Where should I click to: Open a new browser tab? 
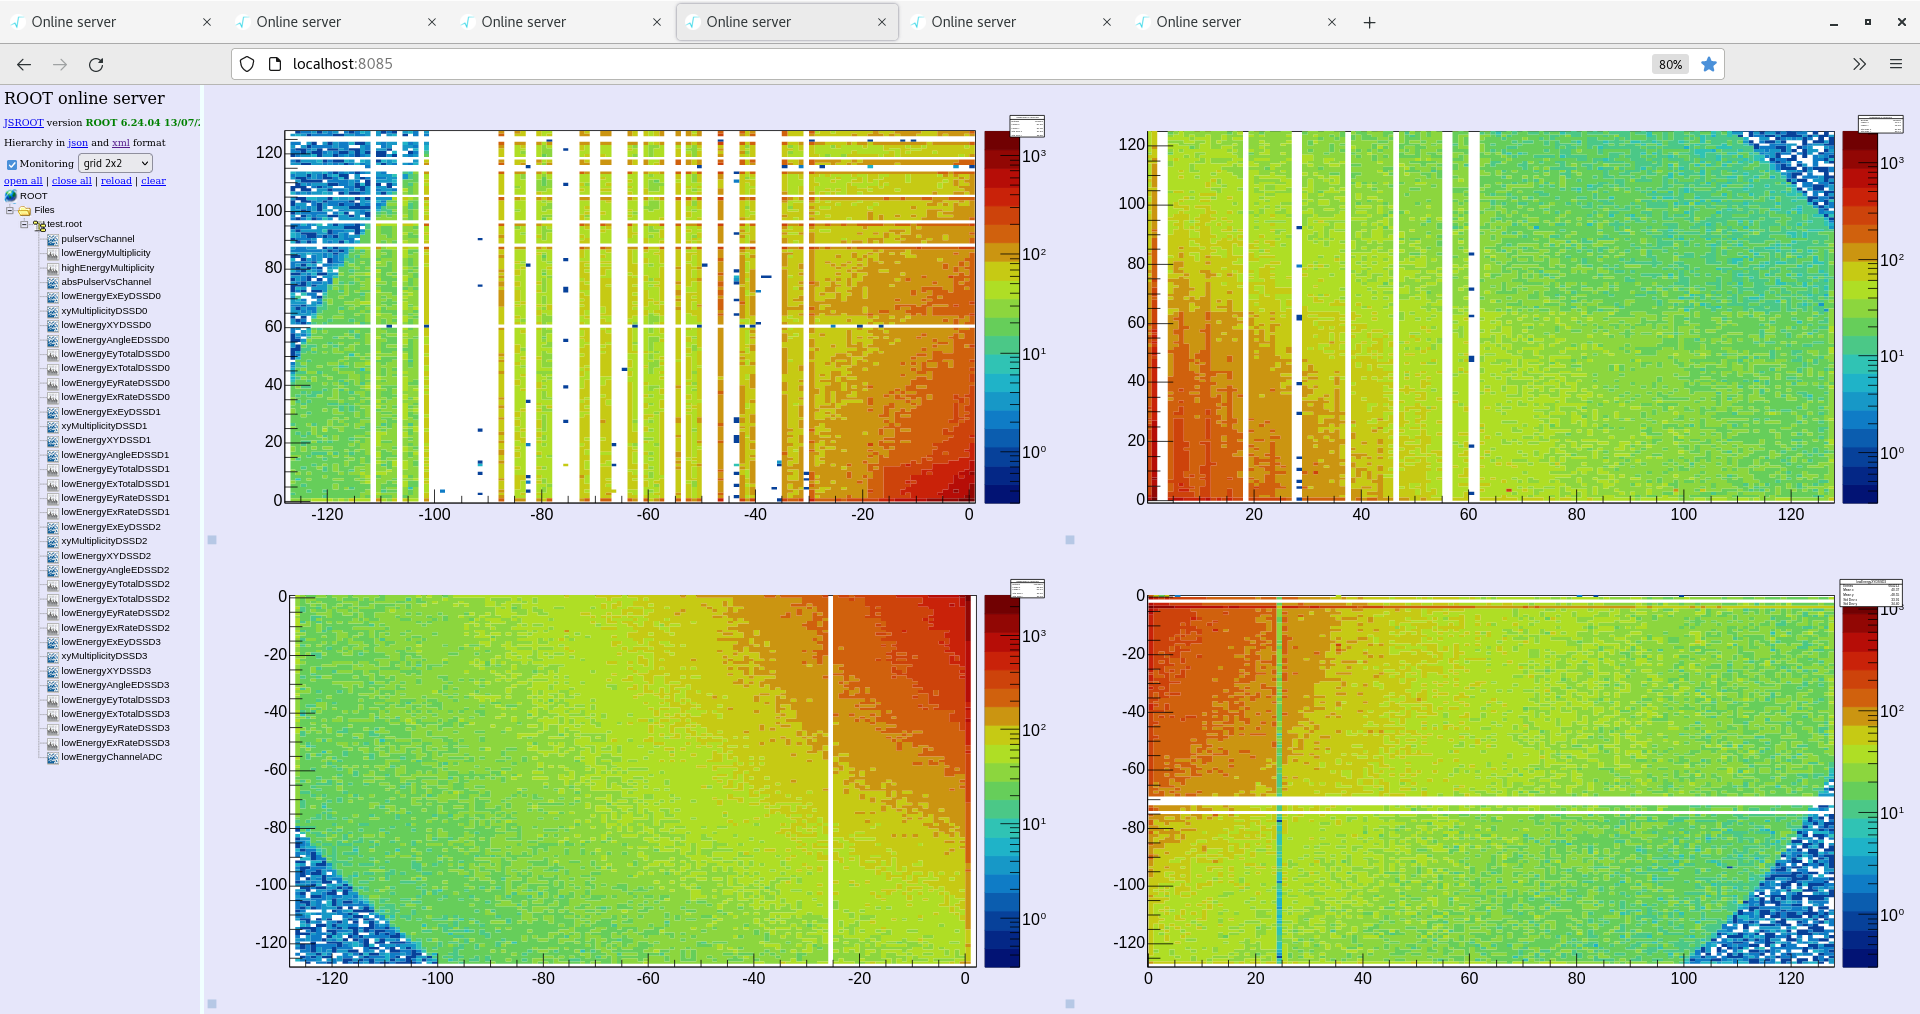click(1369, 22)
